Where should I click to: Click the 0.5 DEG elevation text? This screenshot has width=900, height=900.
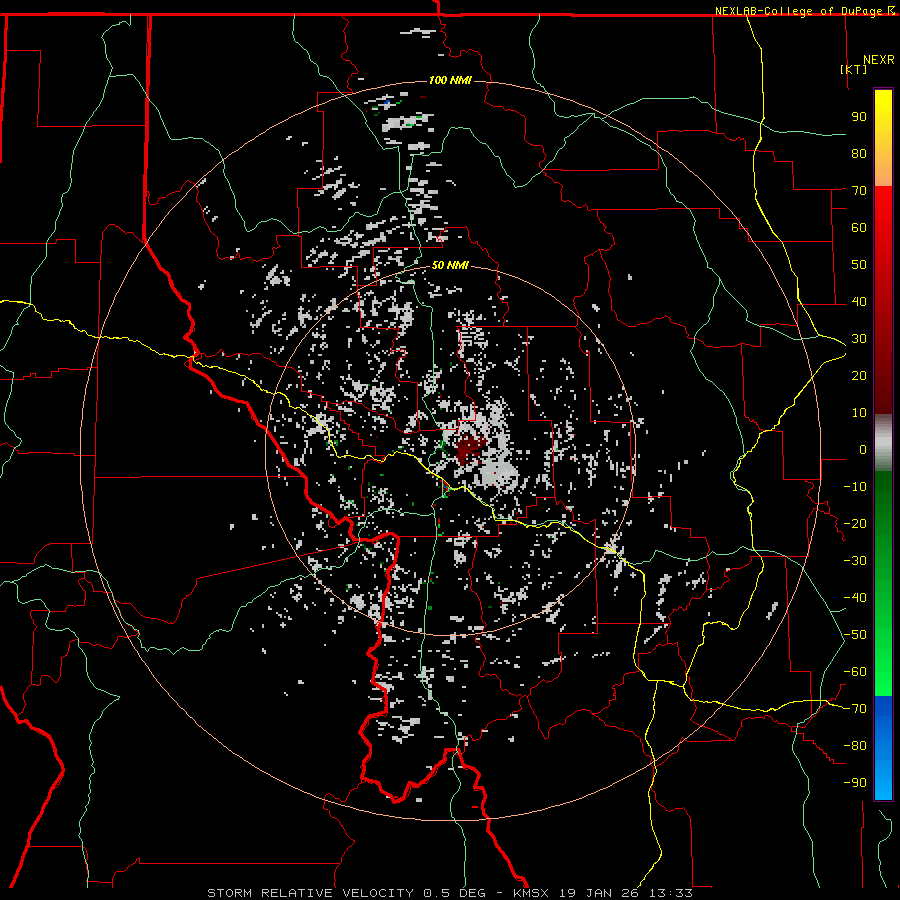[x=454, y=893]
